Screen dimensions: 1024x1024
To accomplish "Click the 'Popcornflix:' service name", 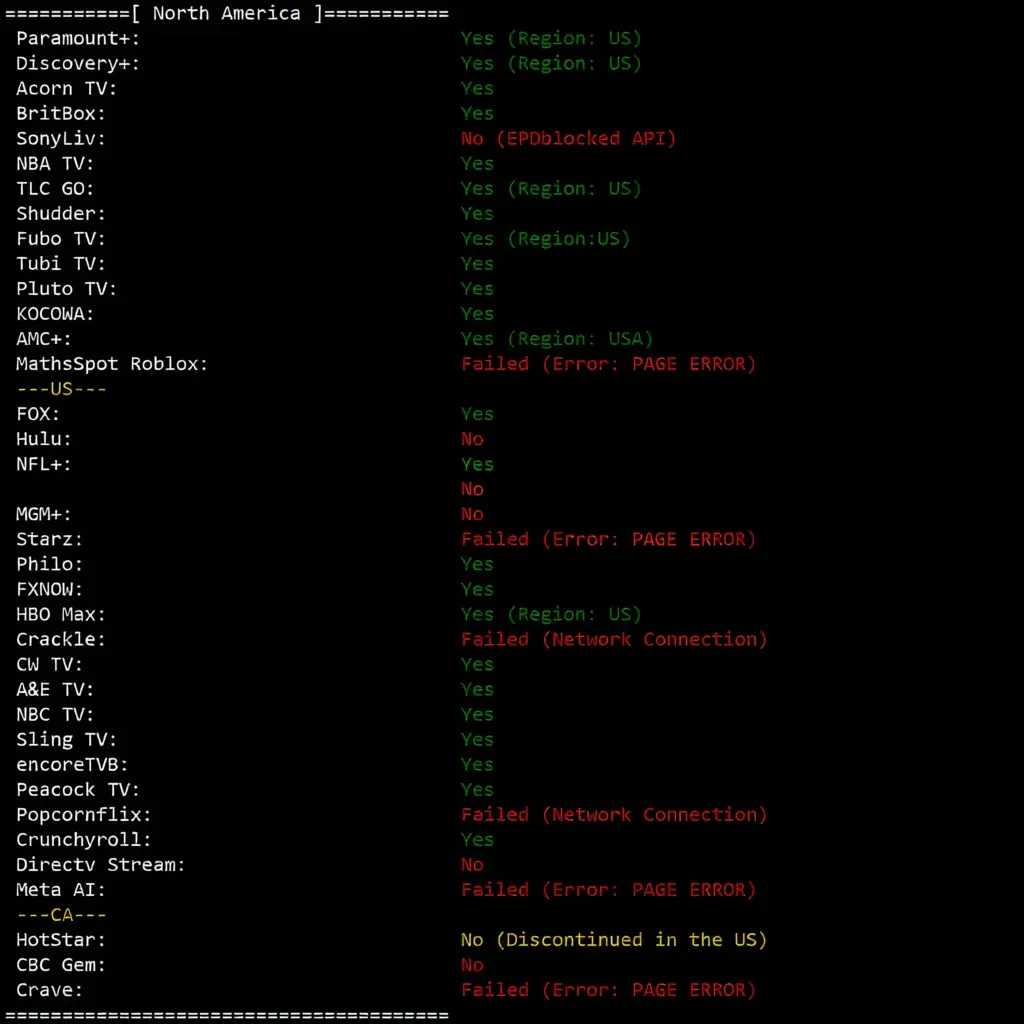I will click(84, 815).
